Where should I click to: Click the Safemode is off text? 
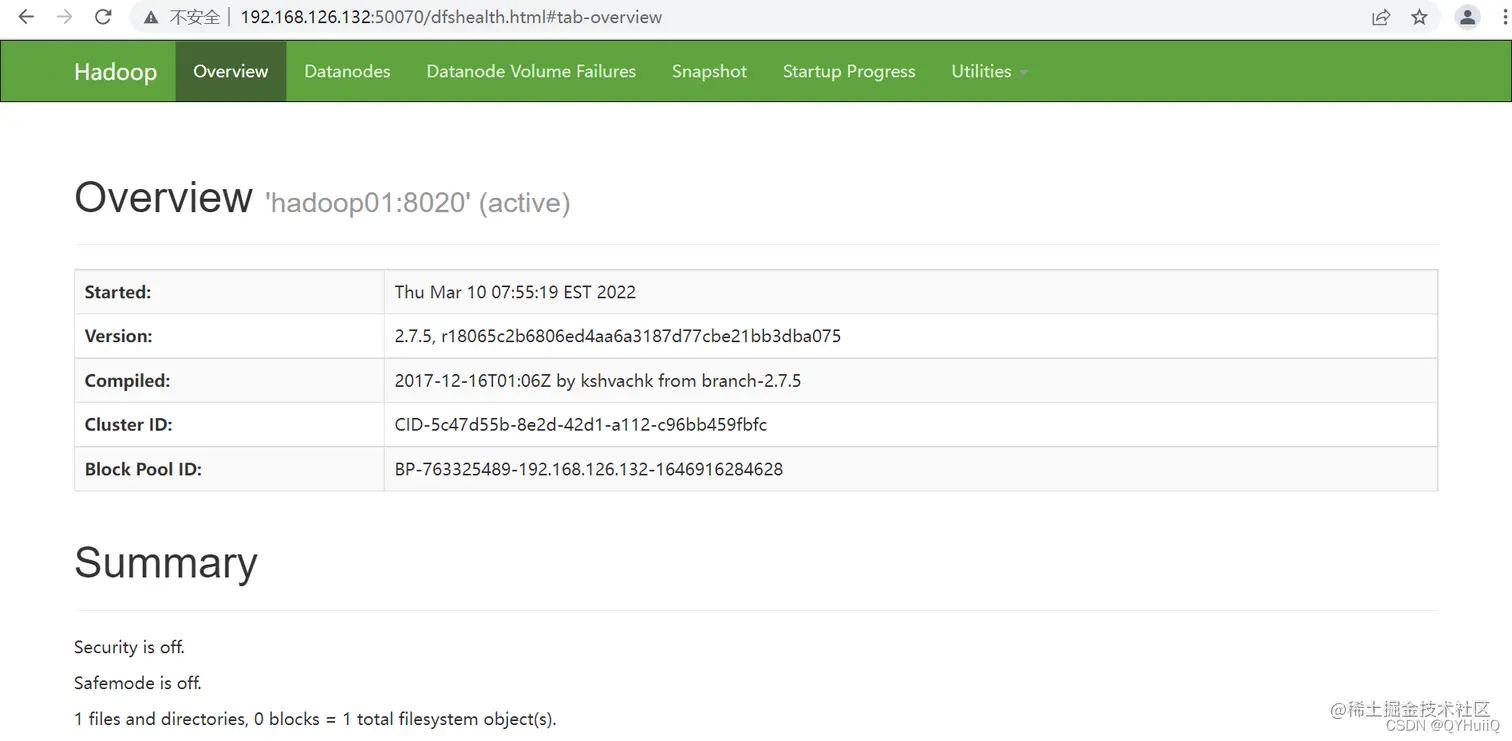138,683
